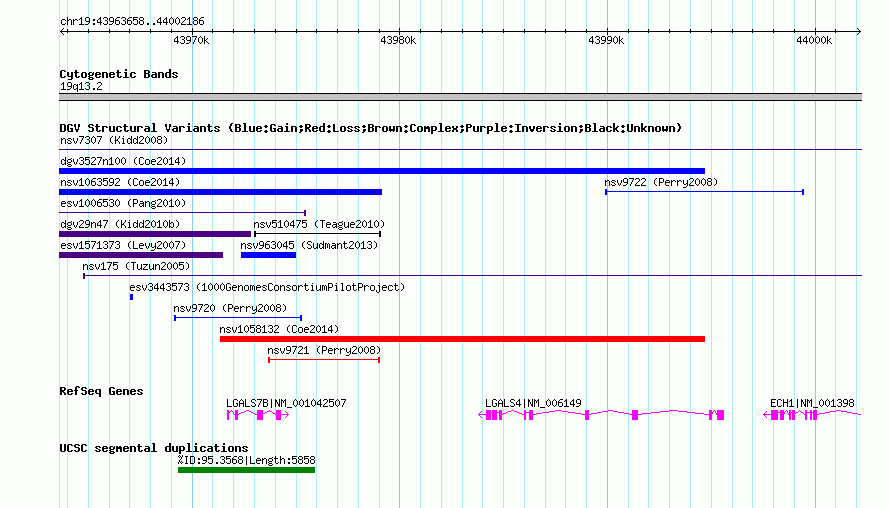
Task: Click the 'nsv9721 (Perry2008)' label
Action: (x=324, y=350)
